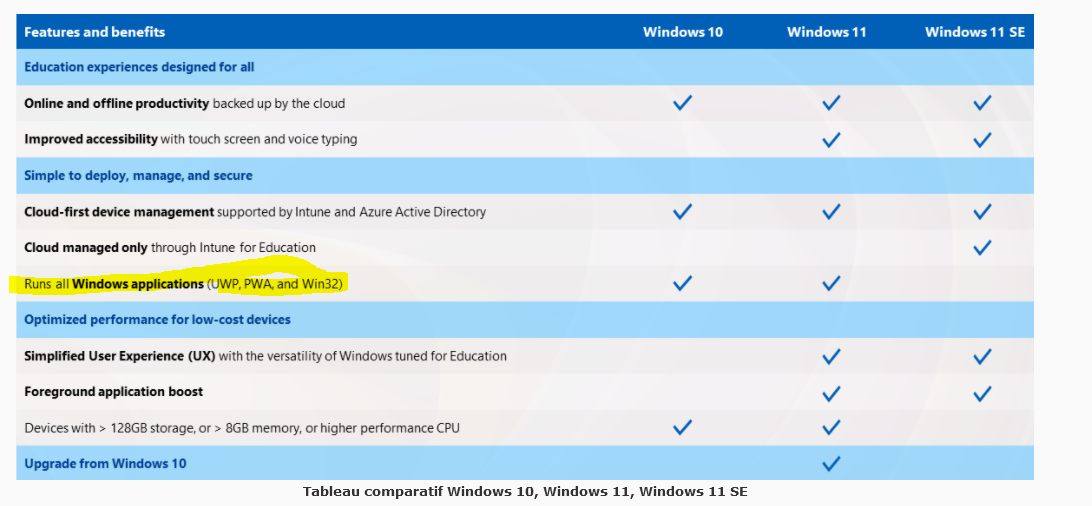The width and height of the screenshot is (1092, 506).
Task: Click the Runs all Windows applications row text
Action: 185,284
